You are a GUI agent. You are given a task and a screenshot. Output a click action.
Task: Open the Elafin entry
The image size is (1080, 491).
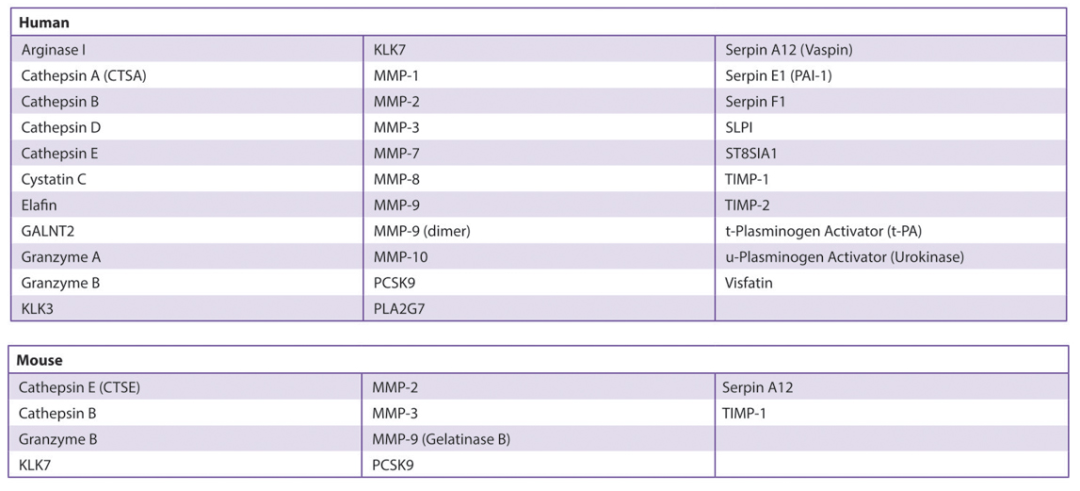[39, 205]
